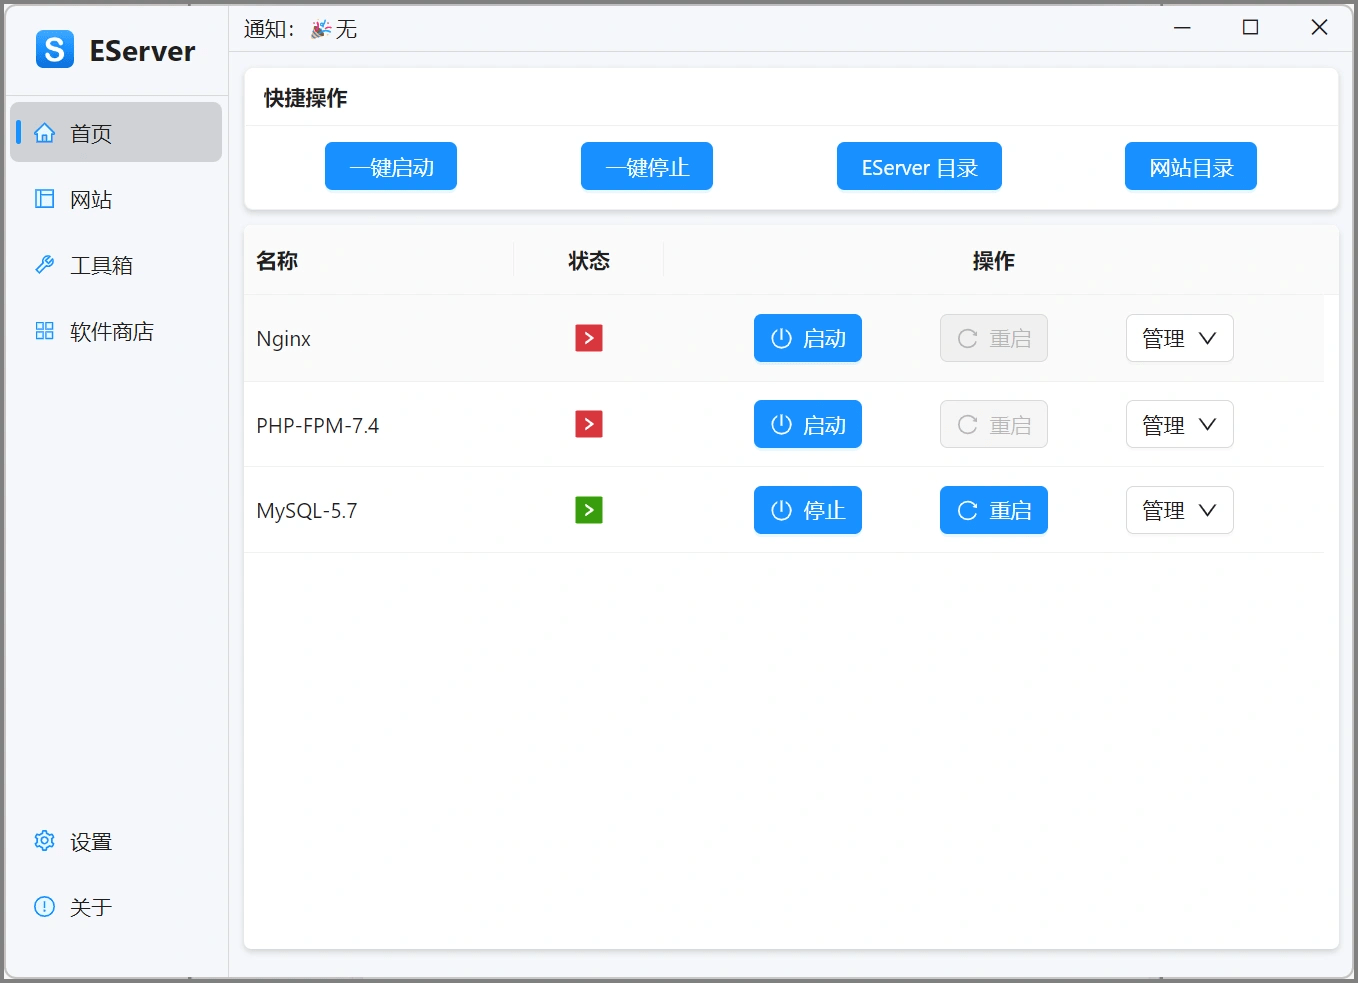Click the 一键停止 button

coord(647,166)
